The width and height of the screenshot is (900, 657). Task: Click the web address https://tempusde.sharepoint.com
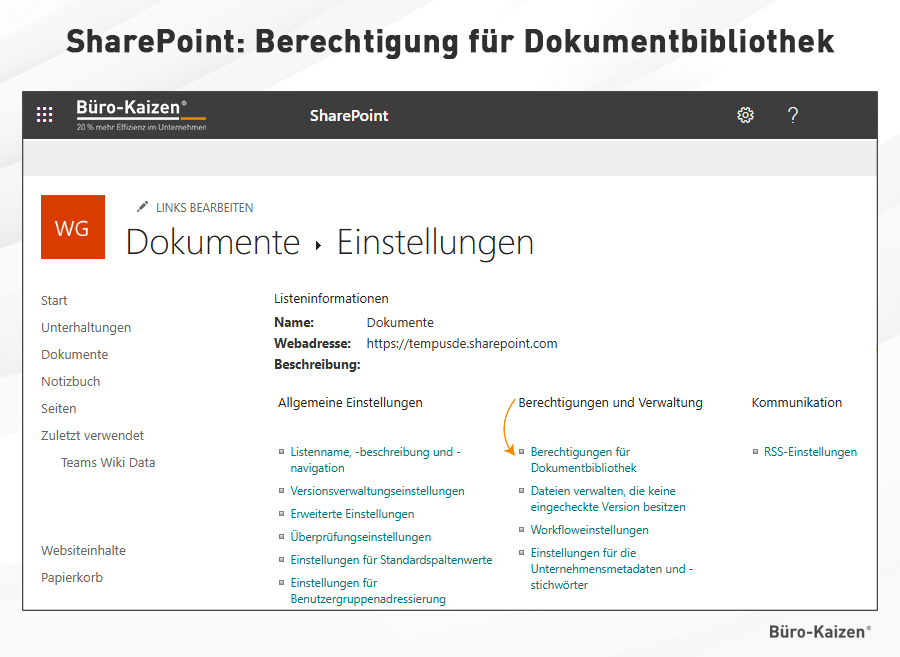(462, 344)
